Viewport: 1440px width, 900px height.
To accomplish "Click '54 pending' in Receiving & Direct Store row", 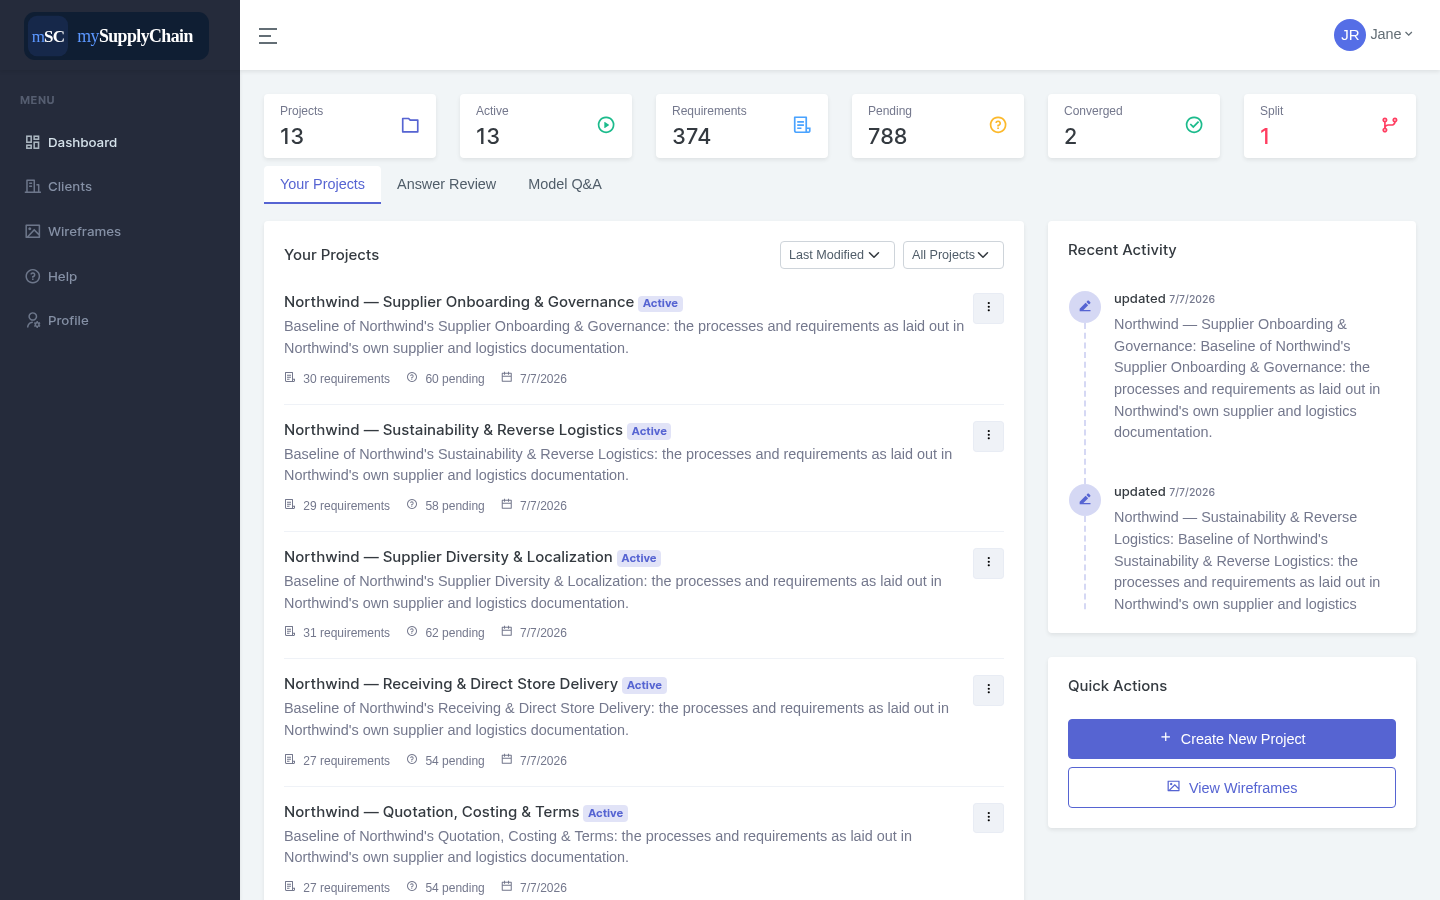I will [455, 761].
